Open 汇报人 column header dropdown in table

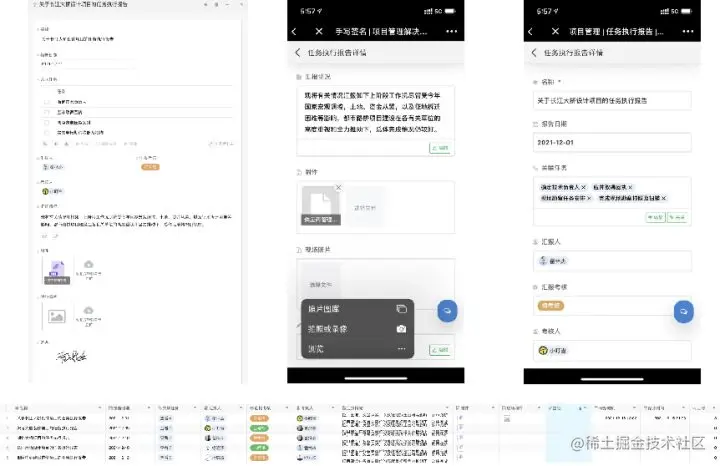(241, 408)
